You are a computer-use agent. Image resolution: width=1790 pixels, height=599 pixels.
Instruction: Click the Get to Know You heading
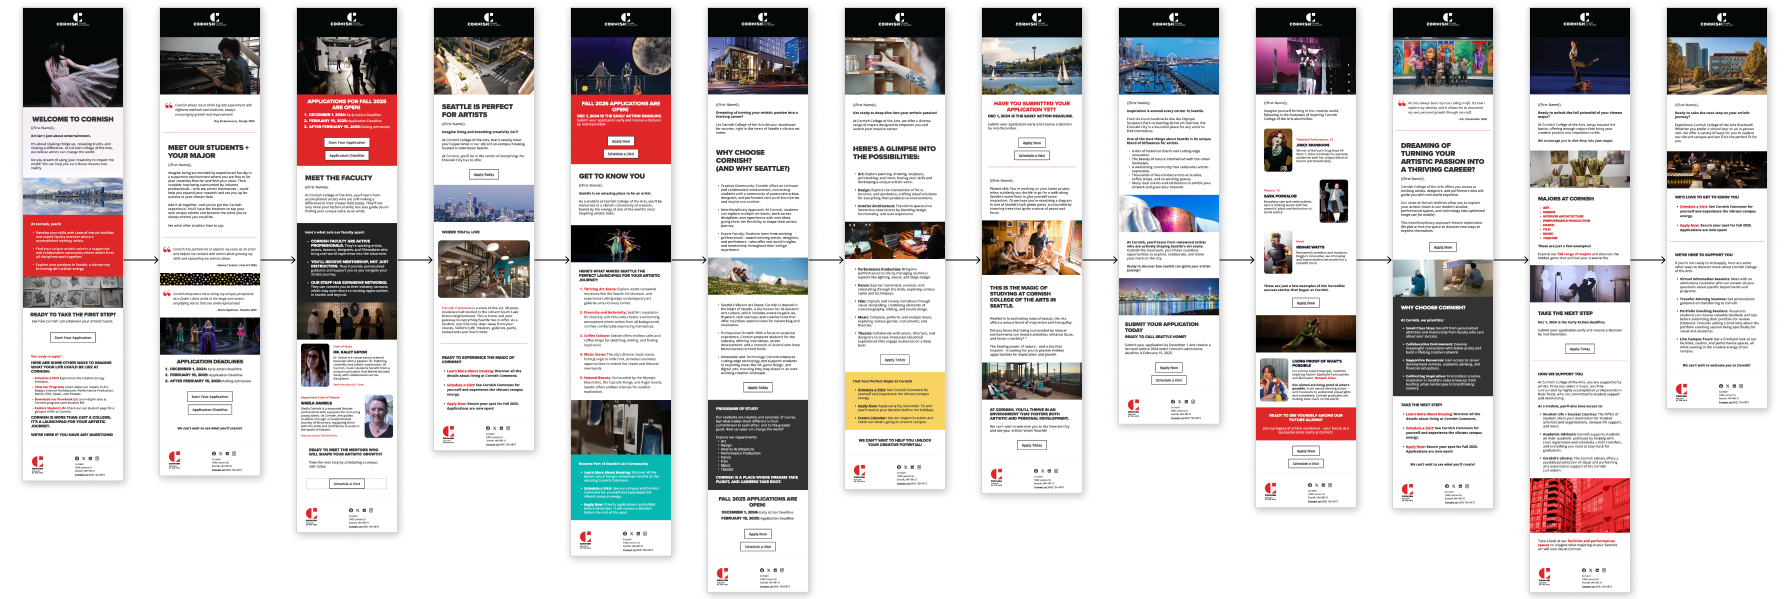(x=612, y=176)
